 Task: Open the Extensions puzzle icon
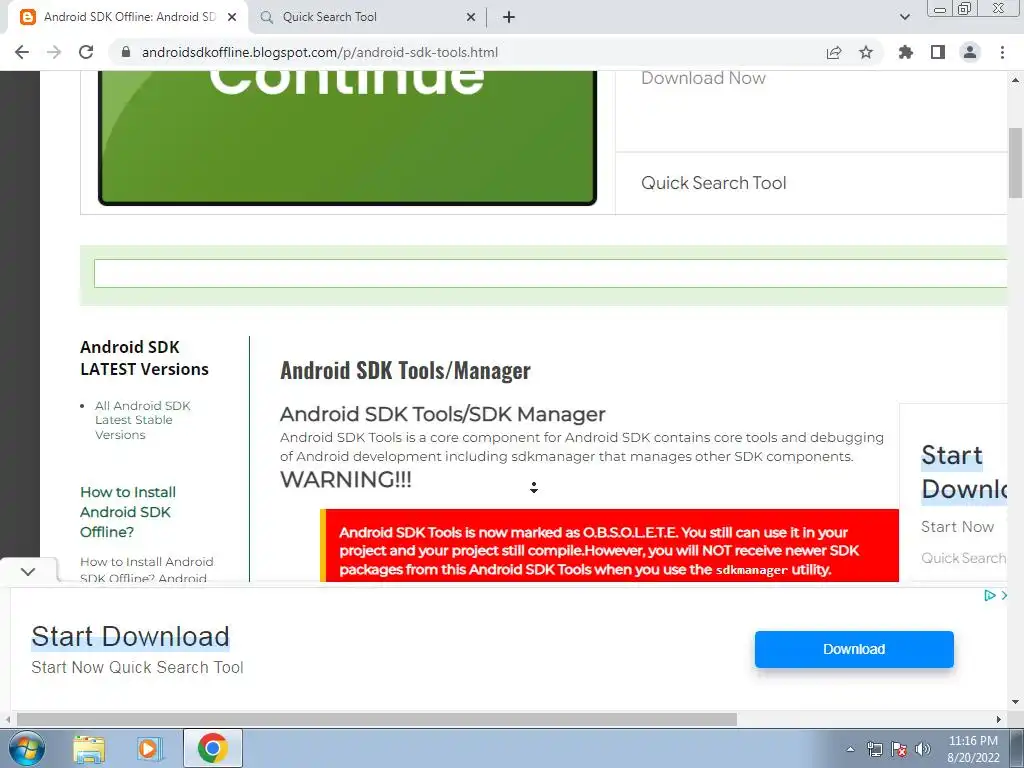[x=906, y=52]
